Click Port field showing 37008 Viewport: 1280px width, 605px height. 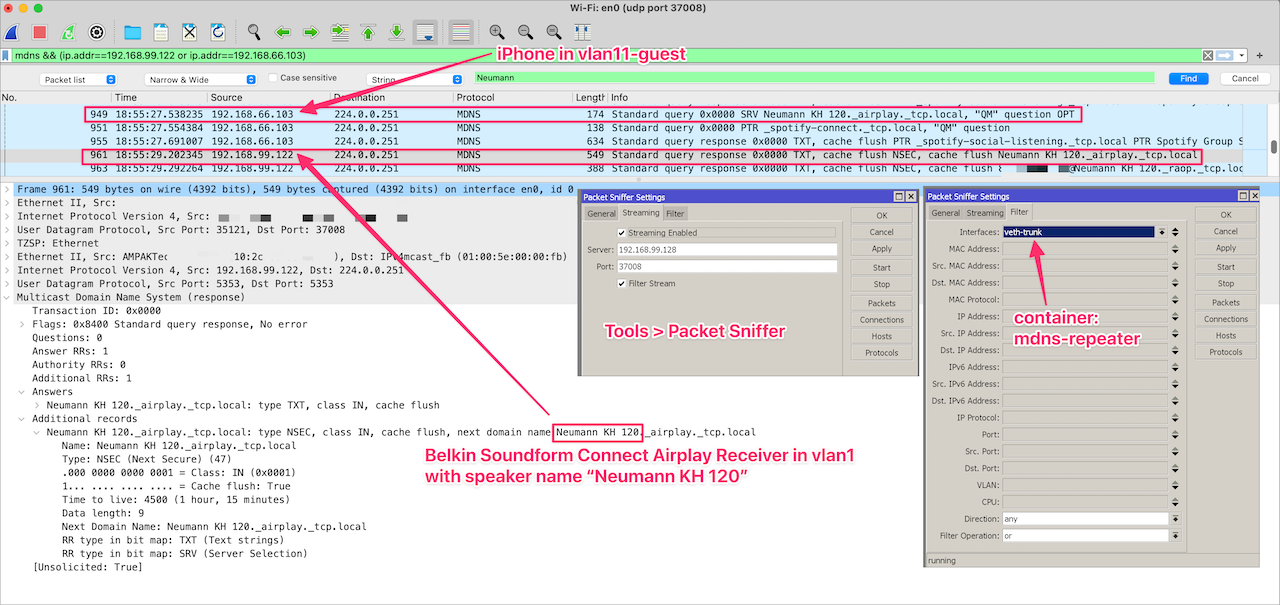click(x=726, y=267)
